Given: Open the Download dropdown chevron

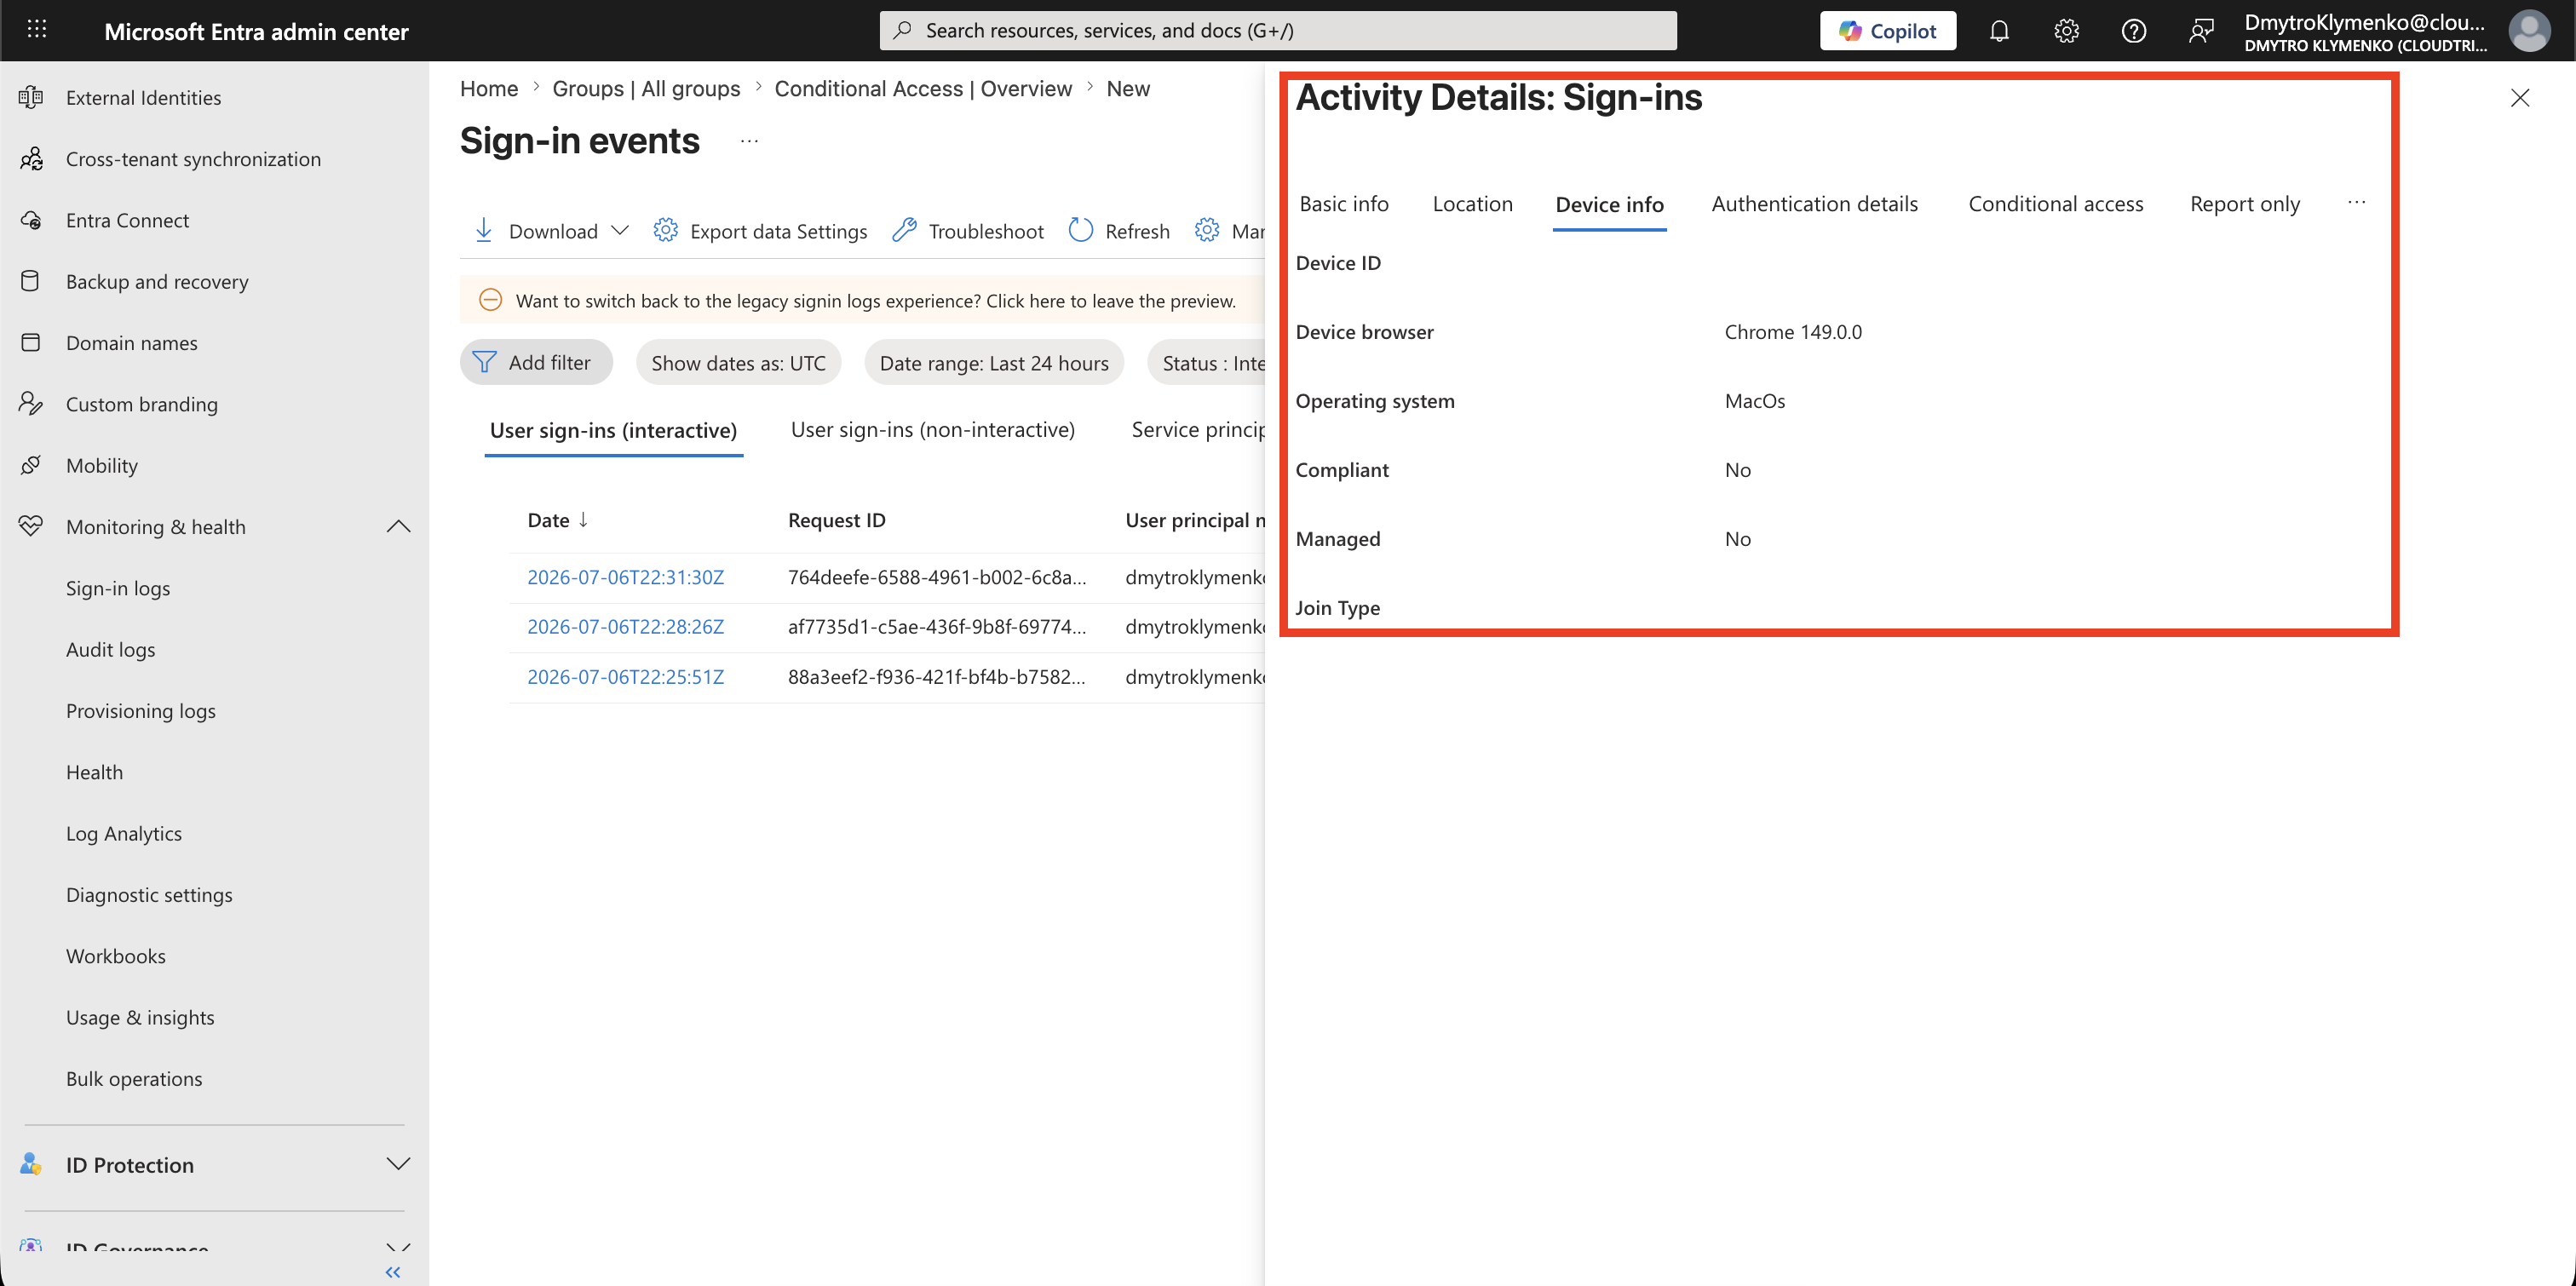Looking at the screenshot, I should point(620,231).
